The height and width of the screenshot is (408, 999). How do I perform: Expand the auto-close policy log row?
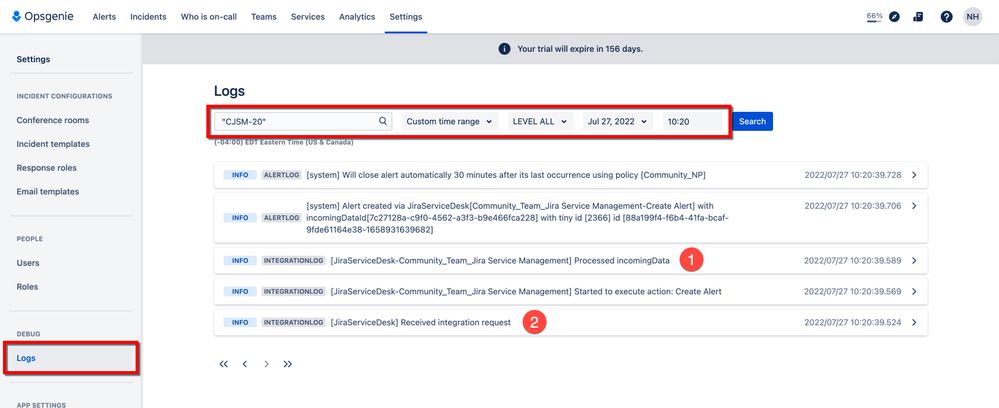pos(914,175)
